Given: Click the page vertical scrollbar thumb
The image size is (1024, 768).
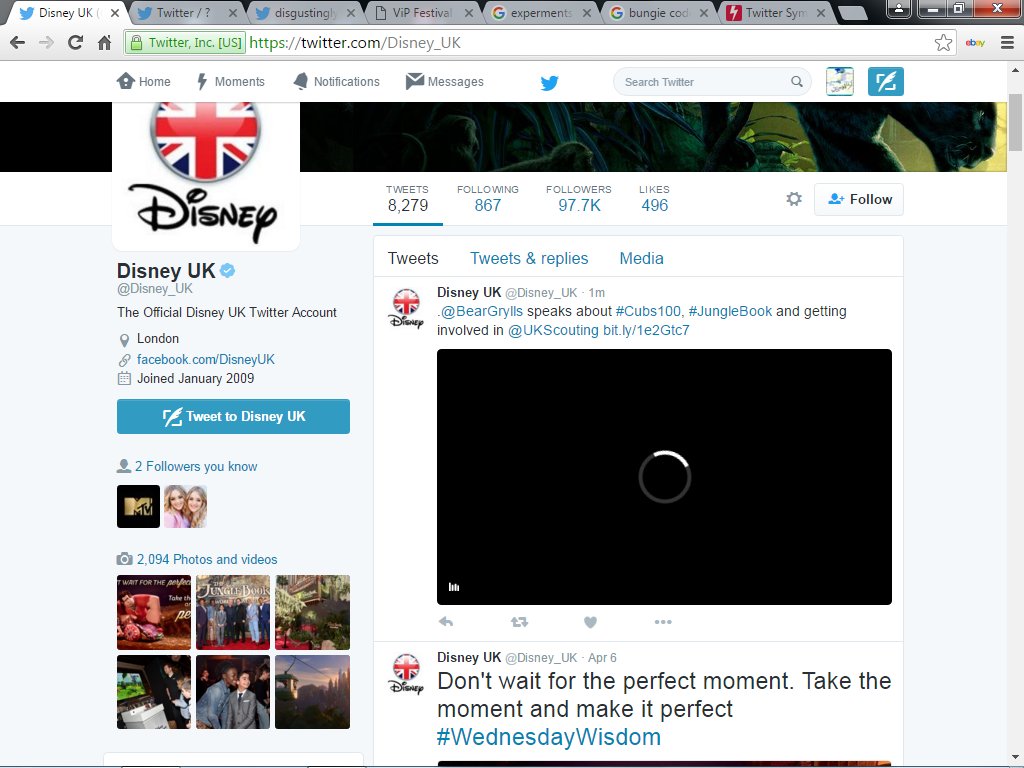Looking at the screenshot, I should pos(1015,122).
